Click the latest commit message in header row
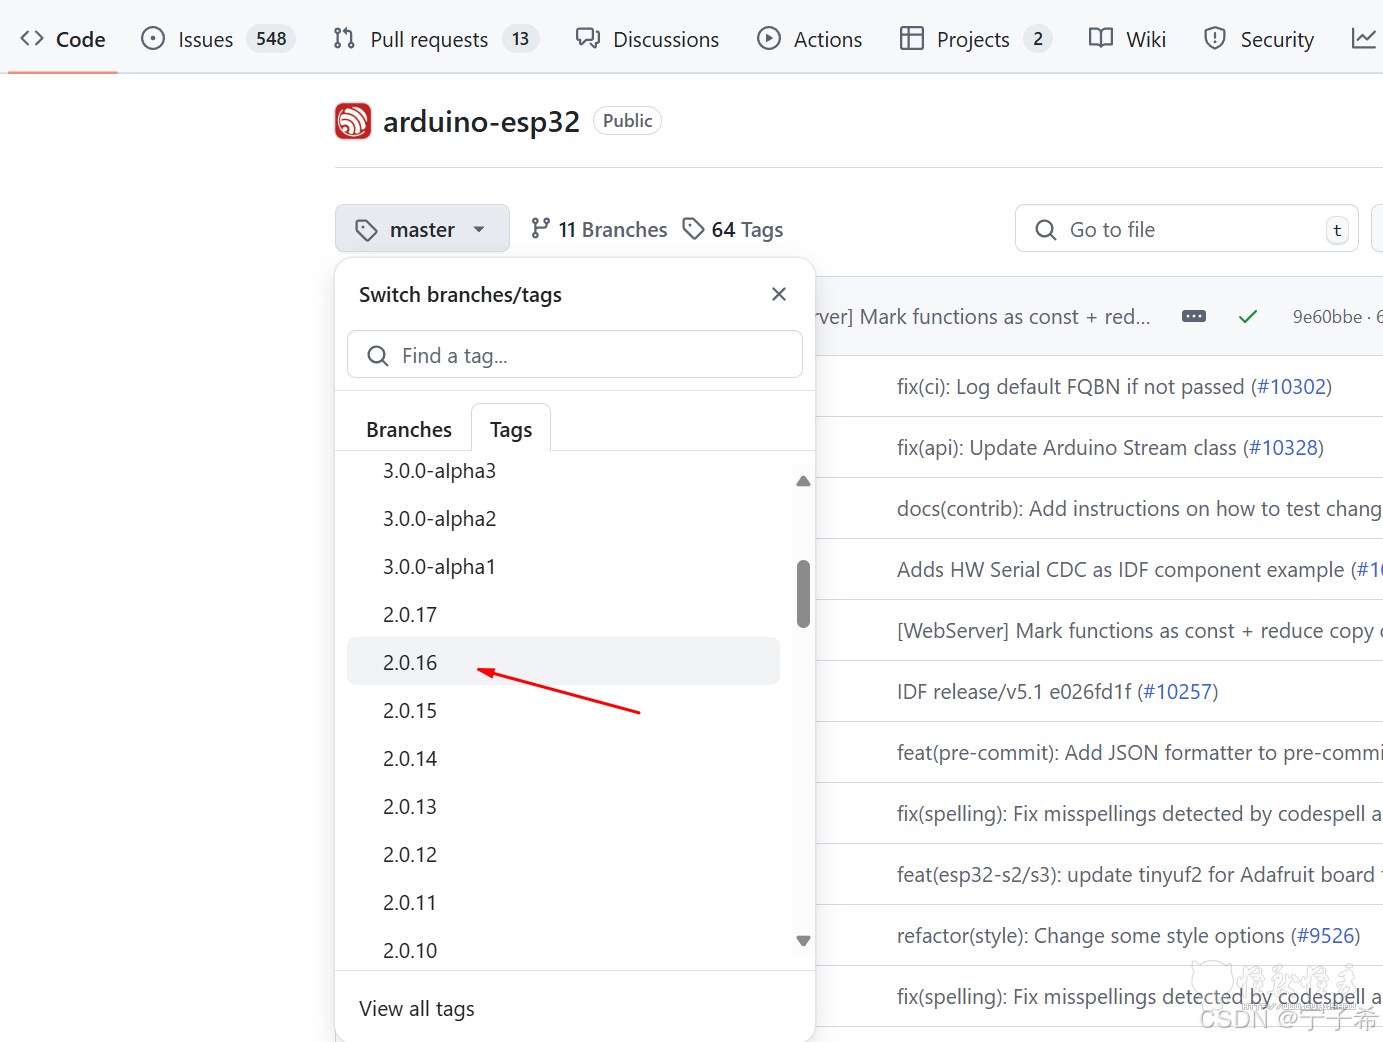Image resolution: width=1383 pixels, height=1042 pixels. coord(984,317)
